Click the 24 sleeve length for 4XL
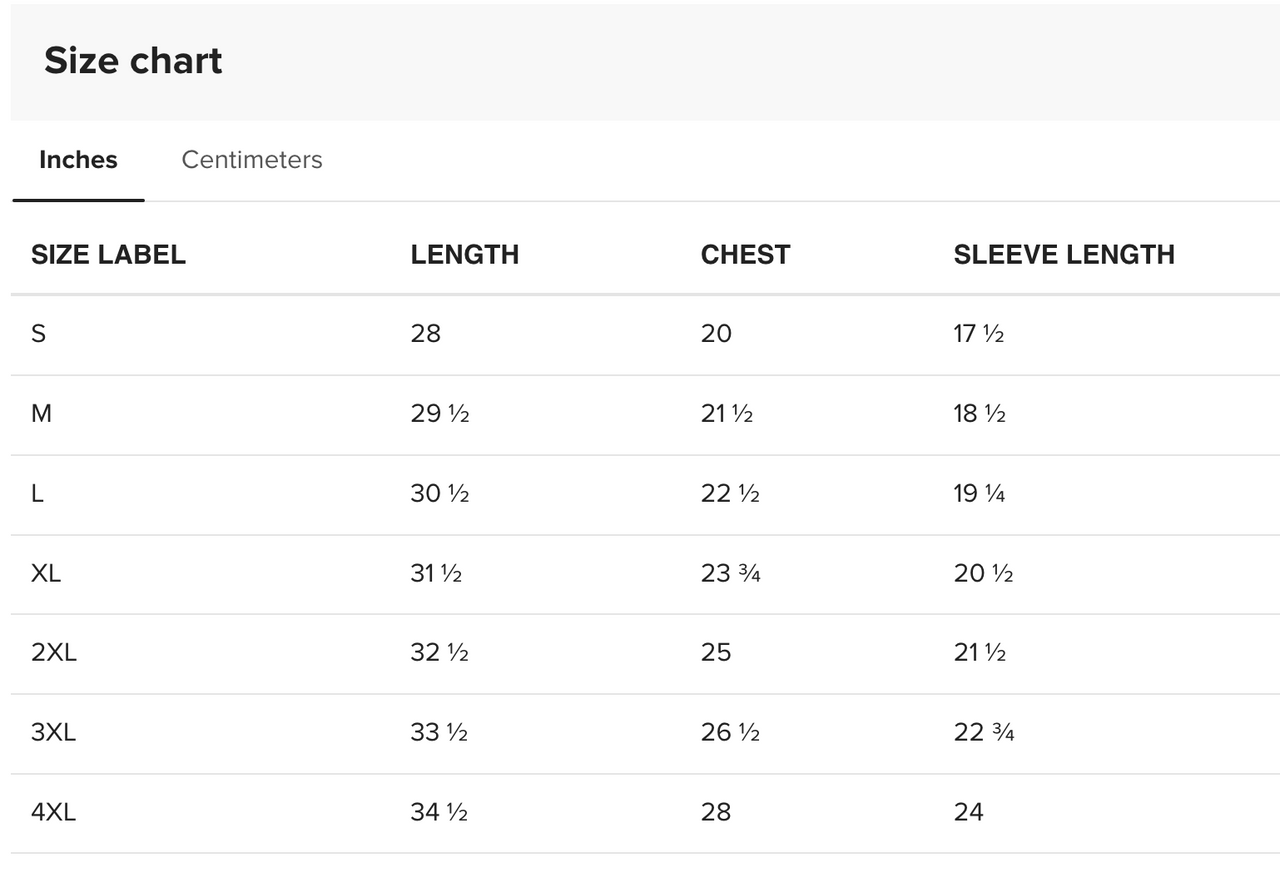 pos(968,812)
